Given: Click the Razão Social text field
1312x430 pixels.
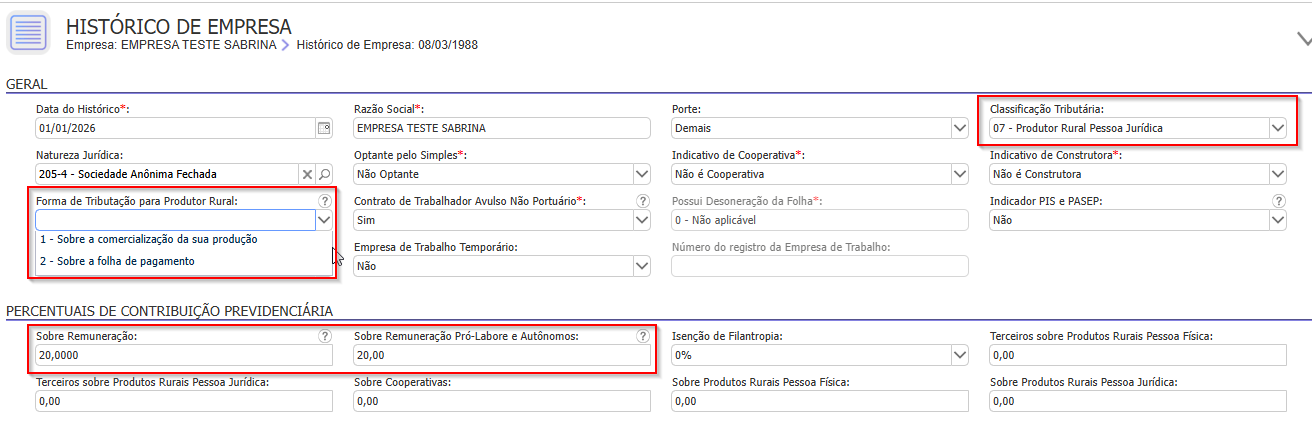Looking at the screenshot, I should (x=500, y=128).
